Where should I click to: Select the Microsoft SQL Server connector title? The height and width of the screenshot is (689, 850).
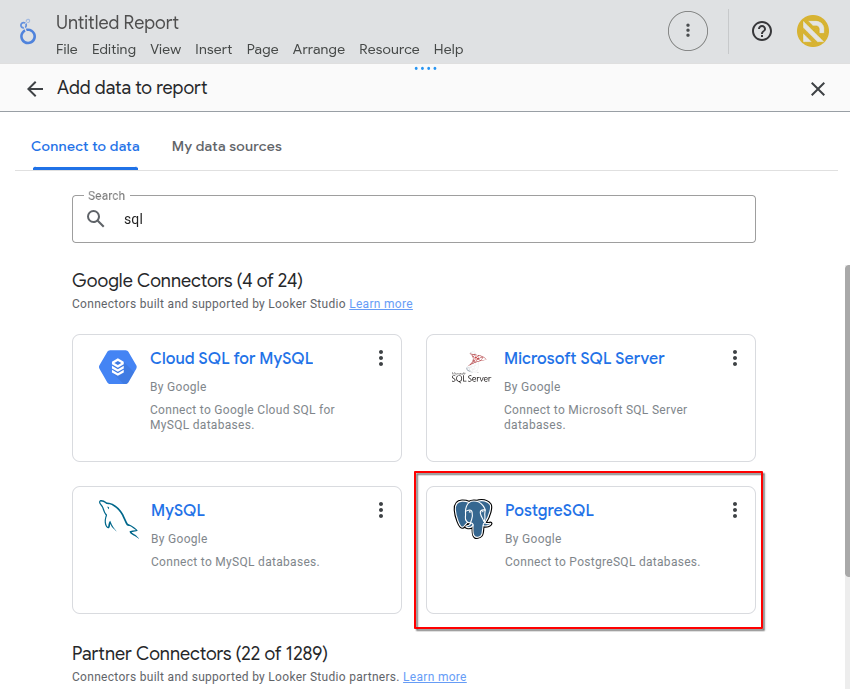pos(584,358)
